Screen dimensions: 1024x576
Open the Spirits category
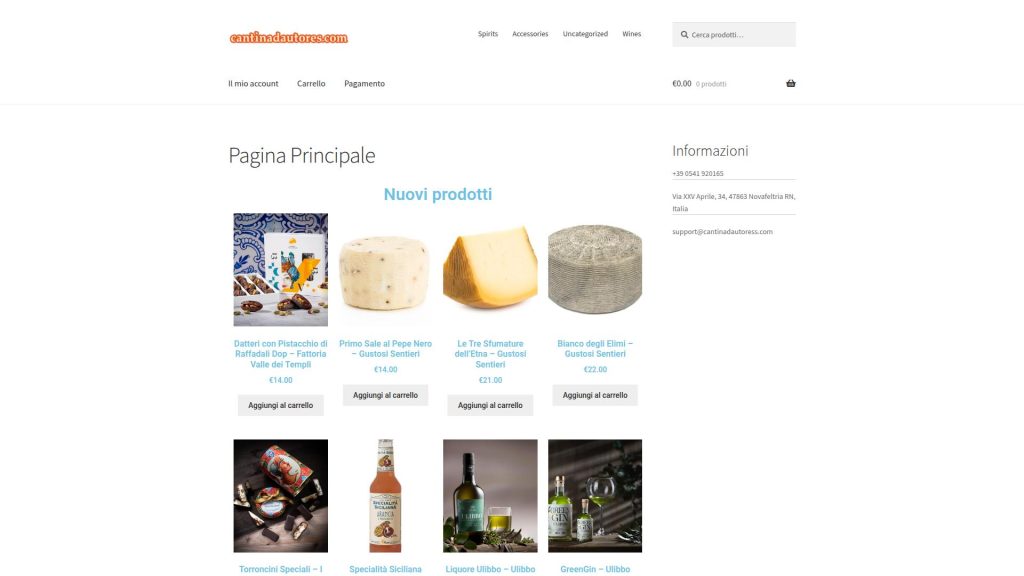pyautogui.click(x=488, y=34)
